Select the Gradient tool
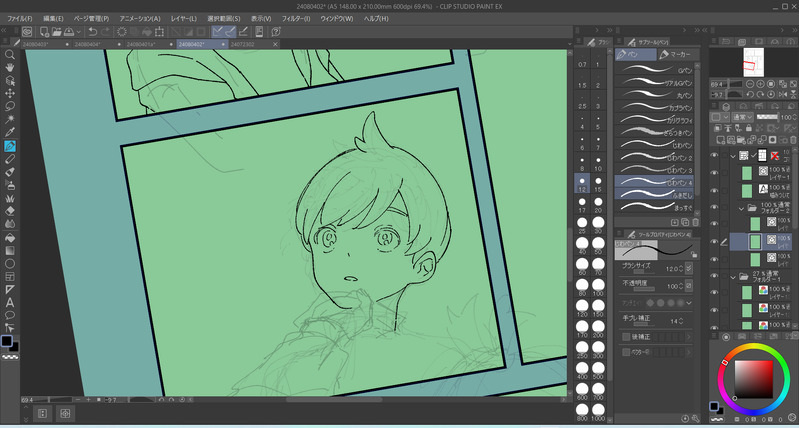The width and height of the screenshot is (799, 428). (9, 251)
